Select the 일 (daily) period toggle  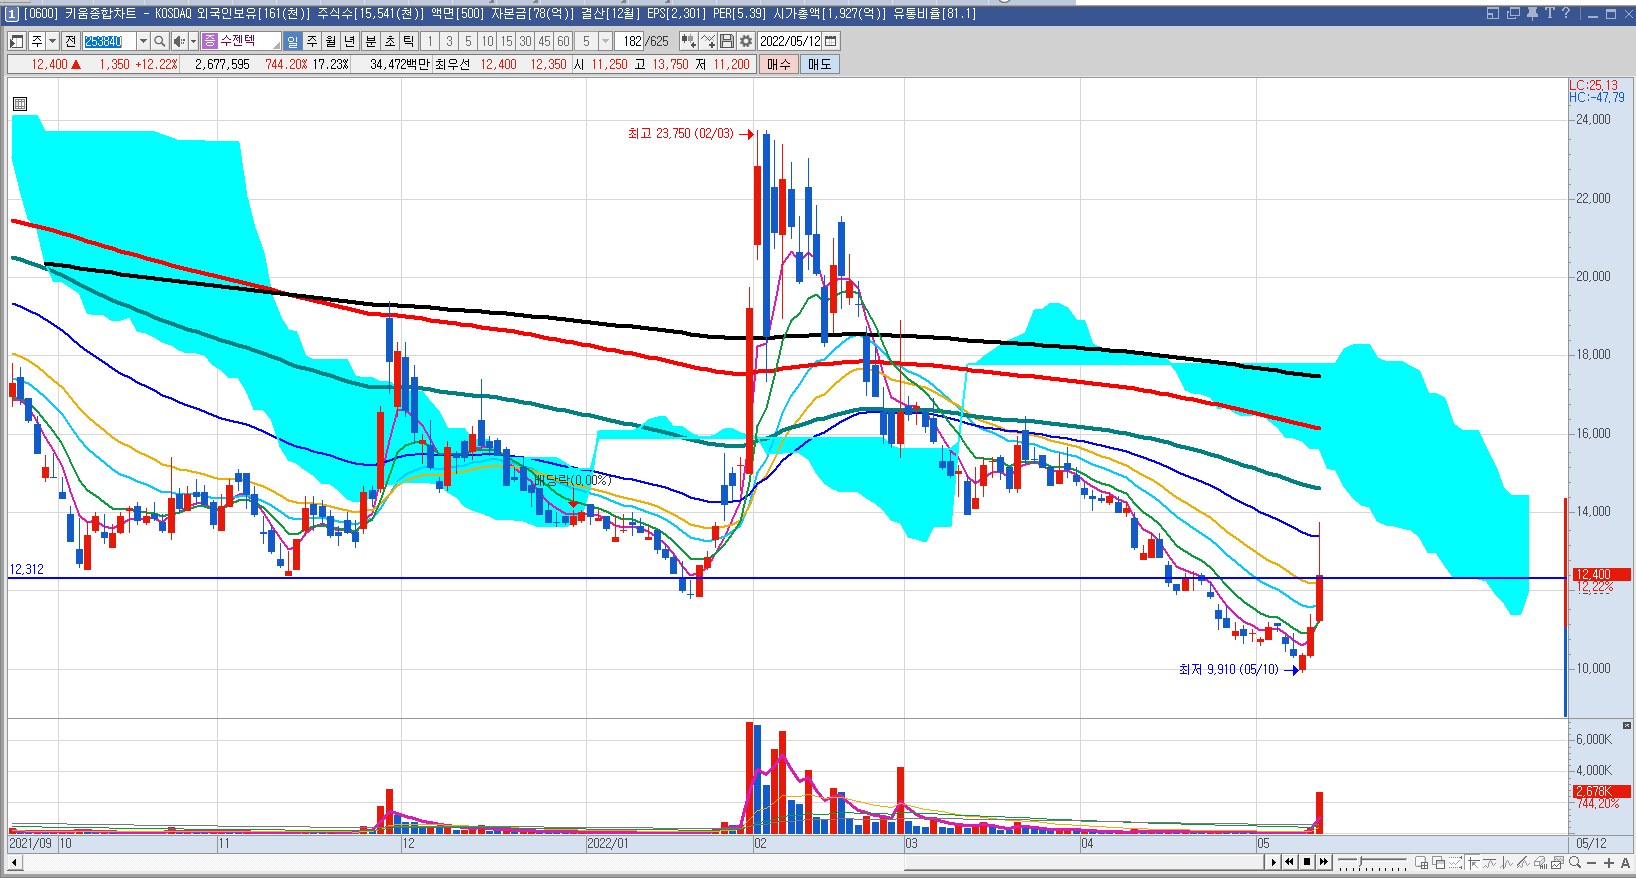[292, 41]
